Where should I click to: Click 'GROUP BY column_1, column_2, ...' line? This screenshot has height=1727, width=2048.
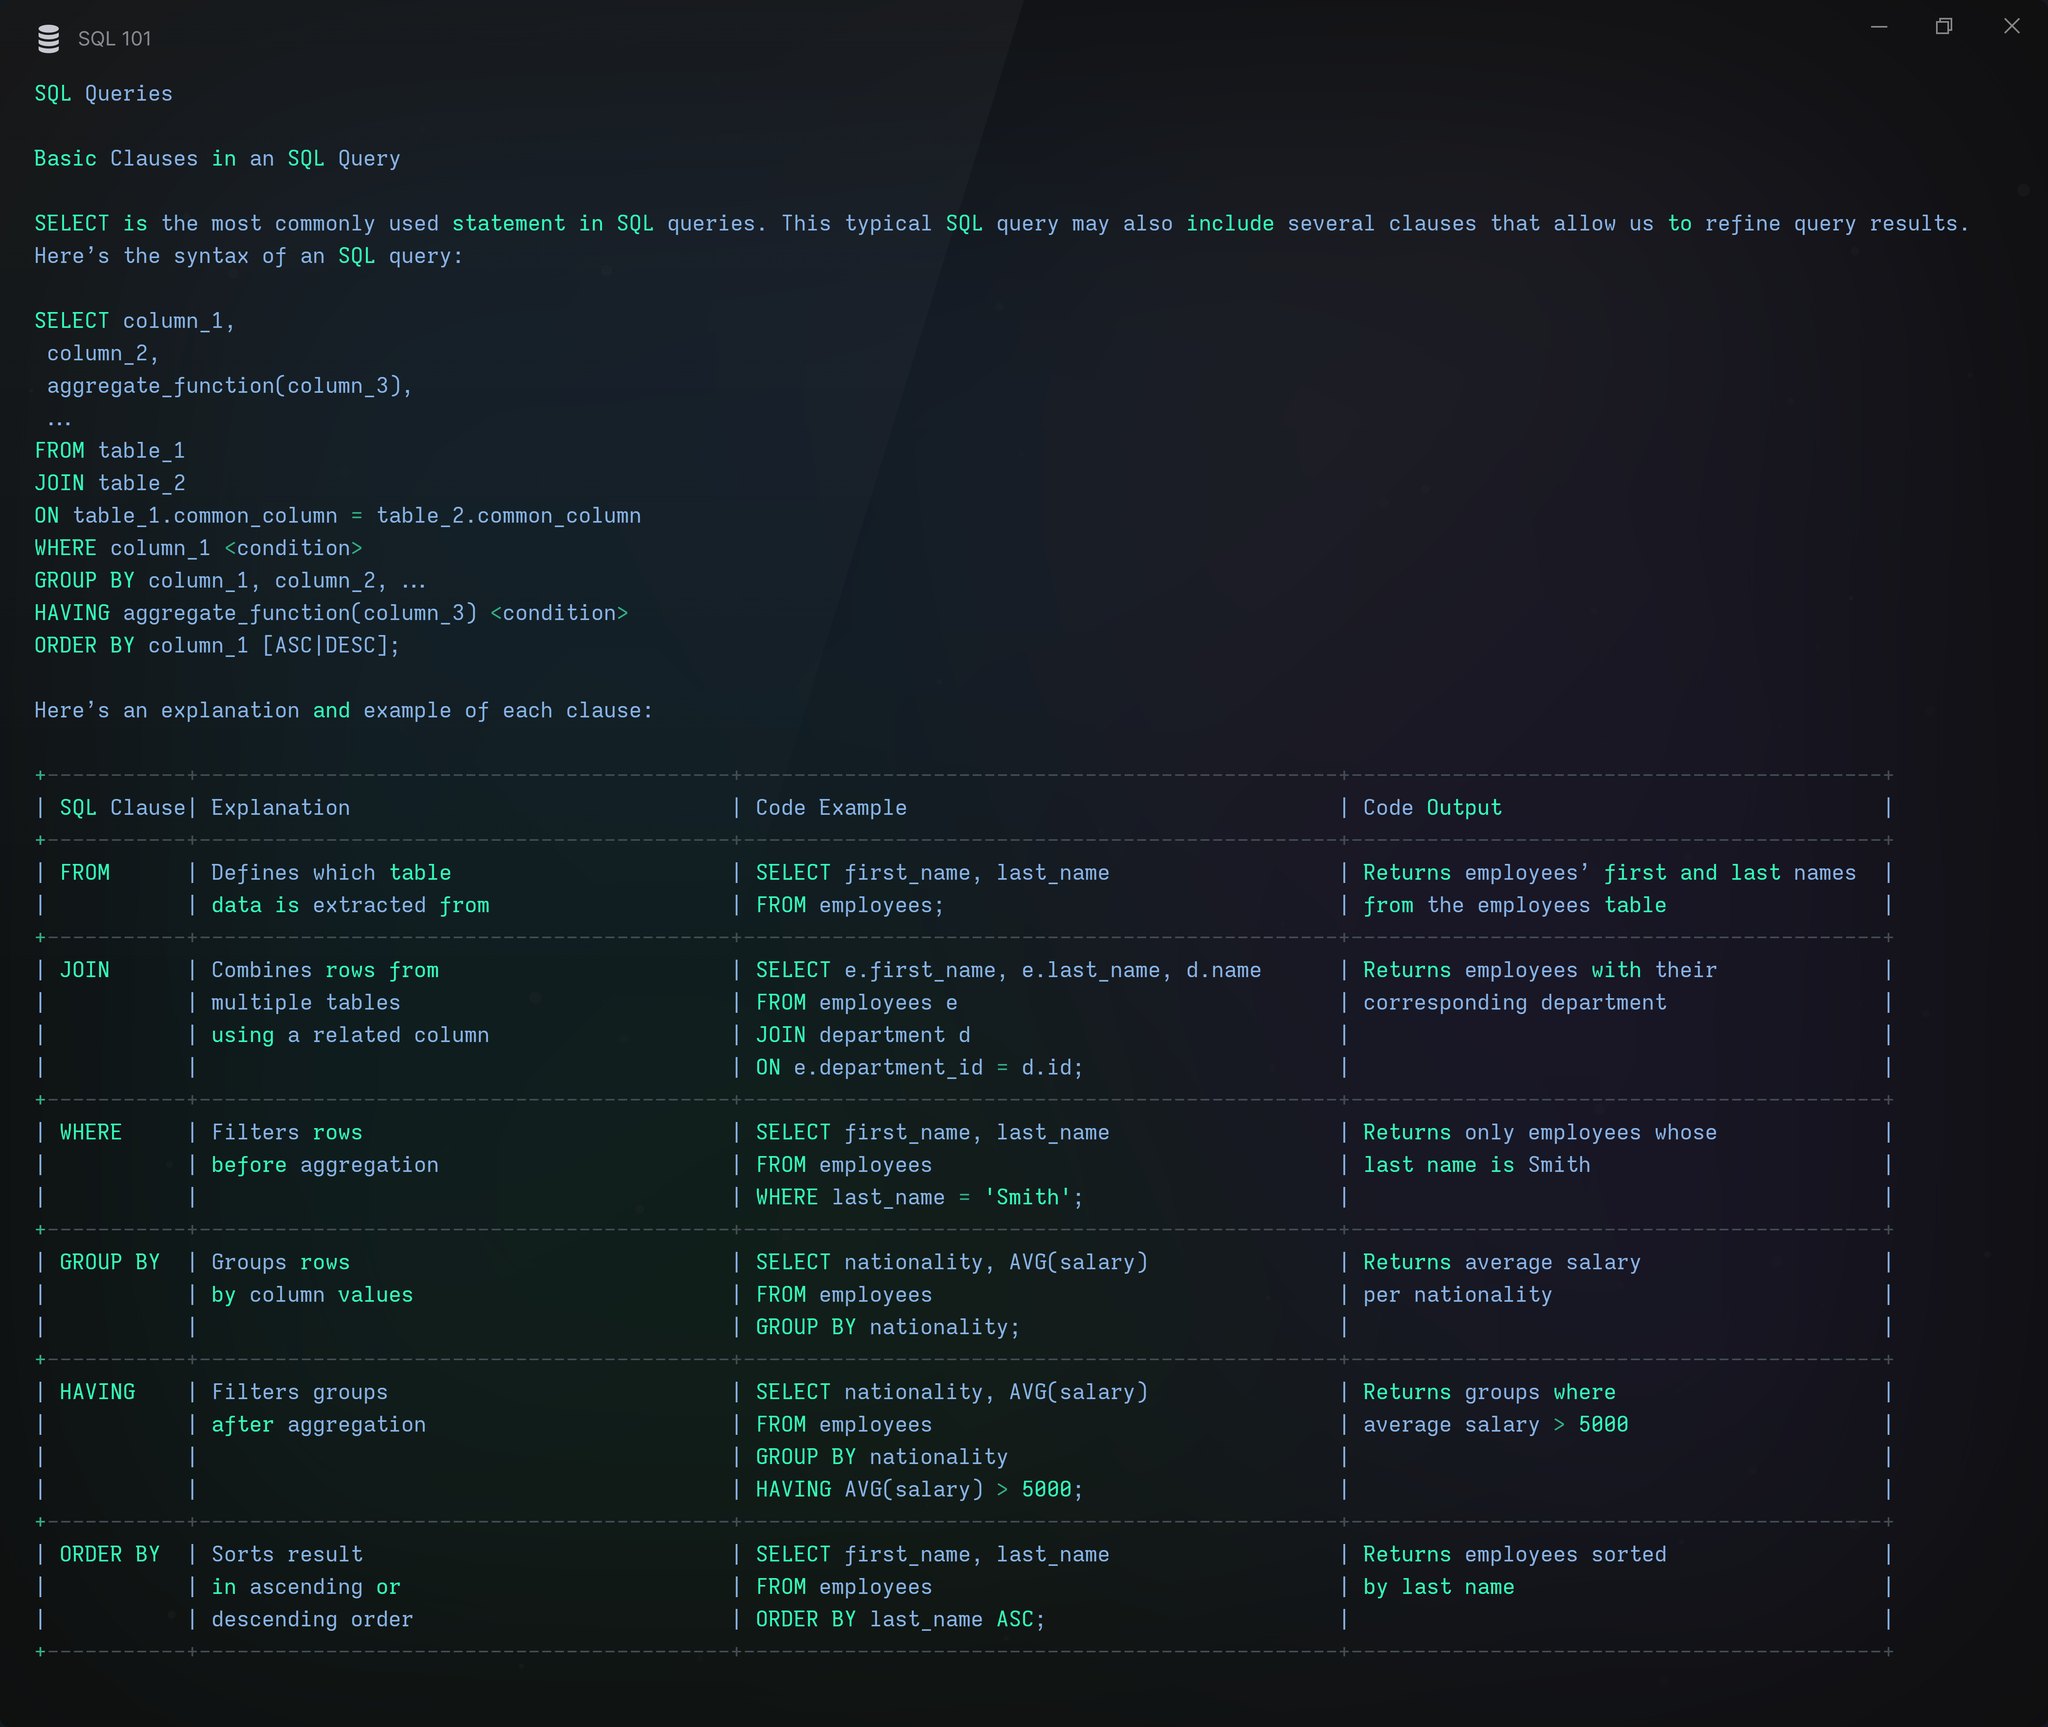click(x=230, y=581)
